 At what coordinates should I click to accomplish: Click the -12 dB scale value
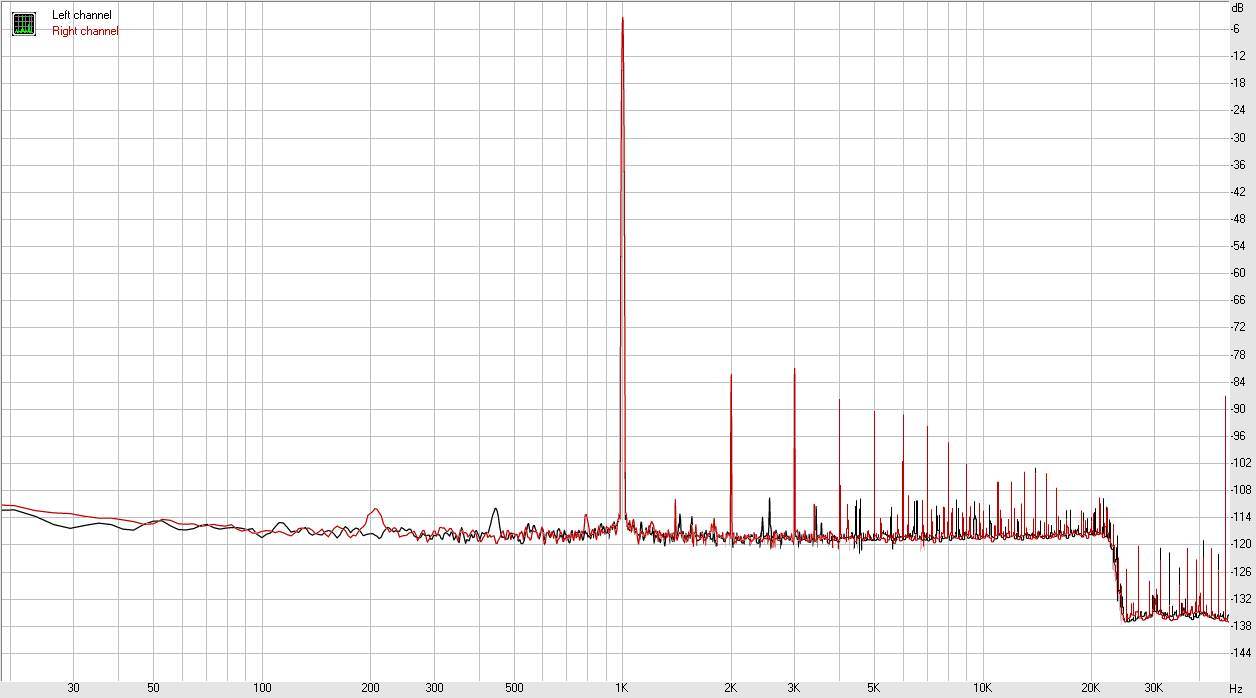[1238, 56]
